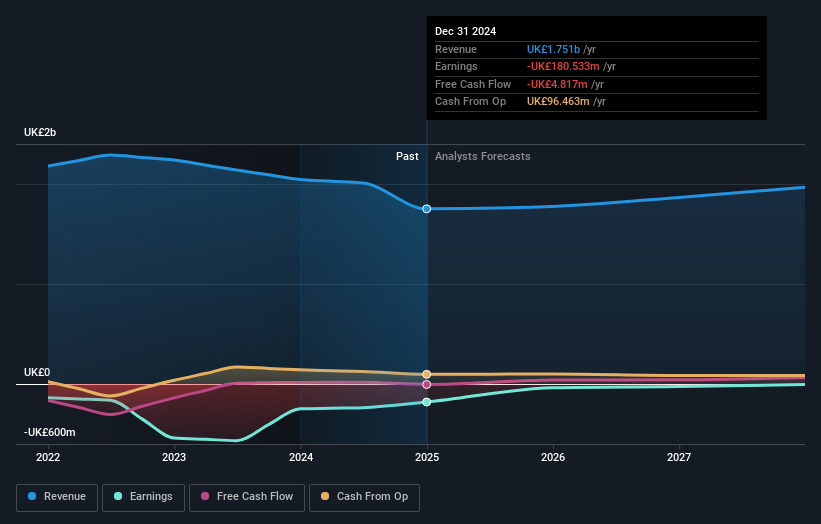Toggle the Earnings legend series
Screen dimensions: 821x524
143,497
